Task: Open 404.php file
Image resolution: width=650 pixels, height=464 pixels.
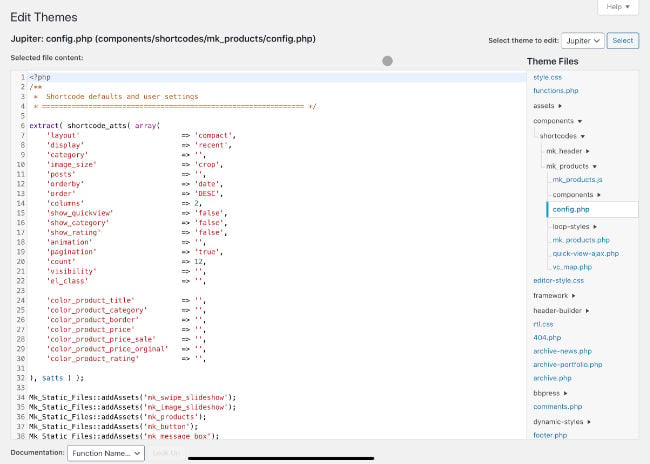Action: pyautogui.click(x=547, y=338)
